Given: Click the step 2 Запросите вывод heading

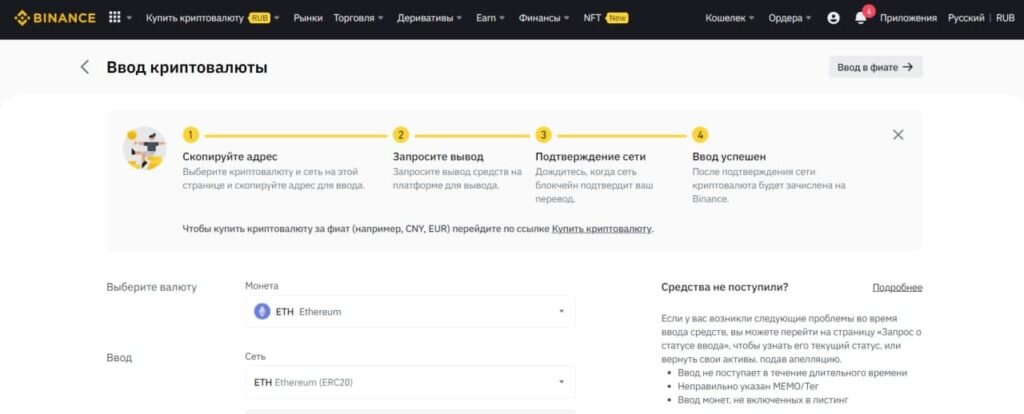Looking at the screenshot, I should coord(438,157).
